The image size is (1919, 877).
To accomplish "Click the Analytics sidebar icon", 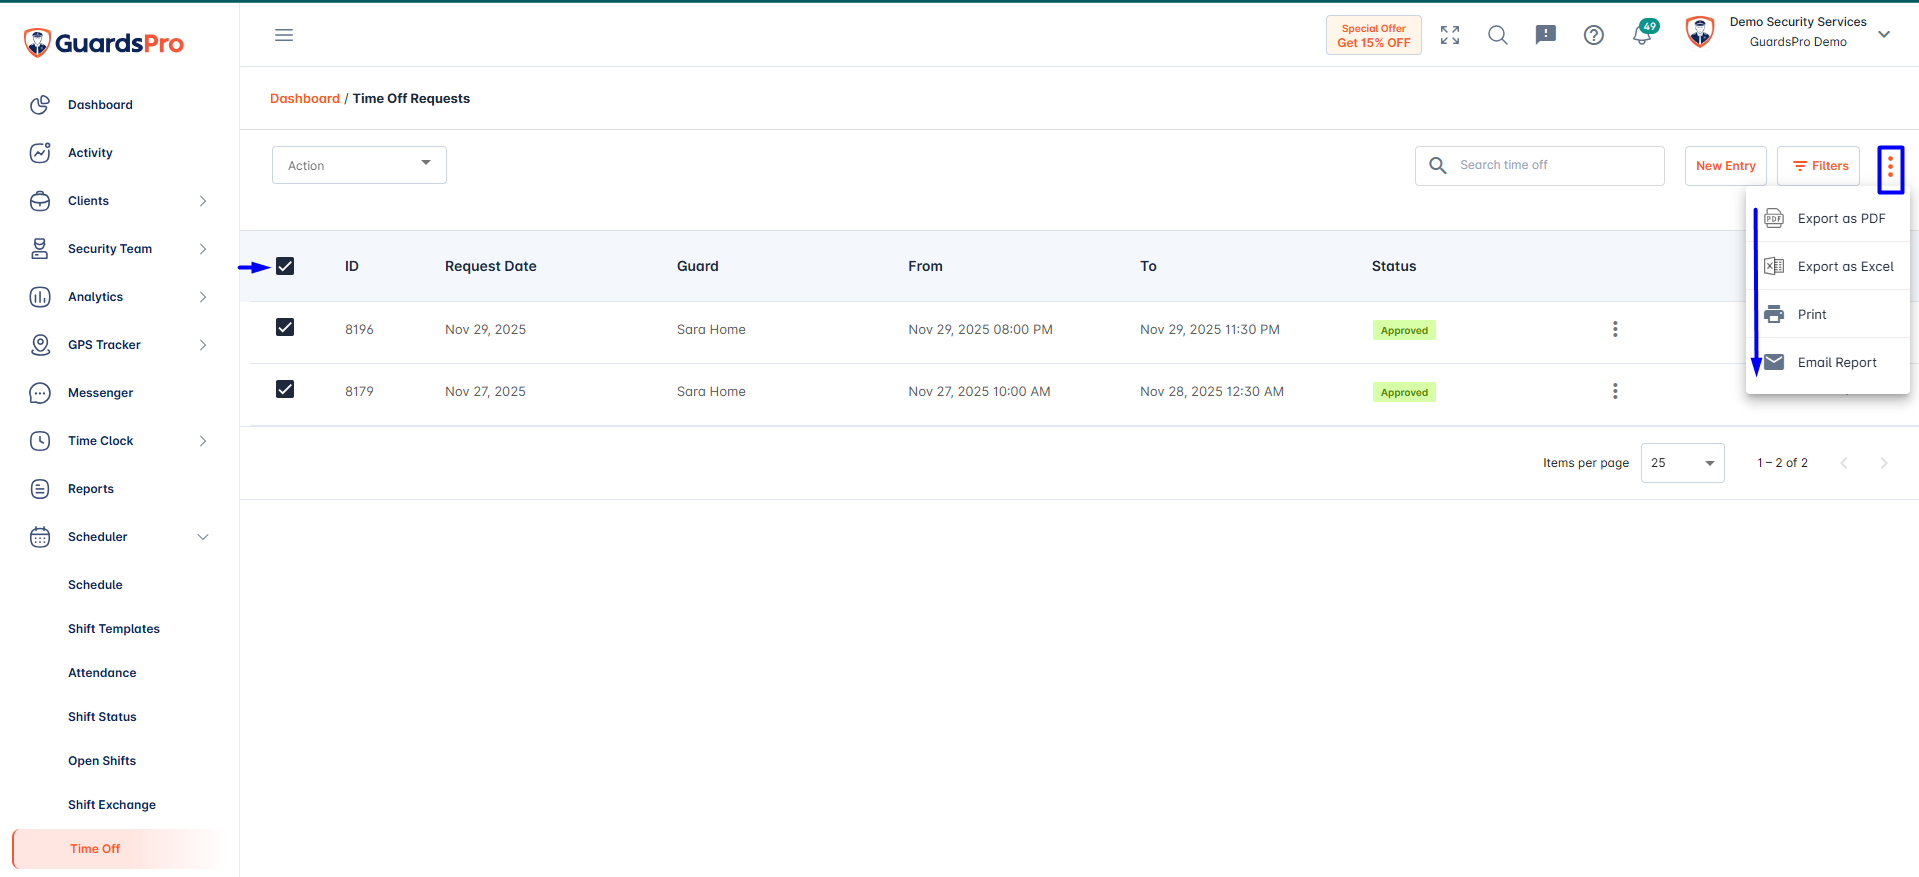I will tap(40, 297).
